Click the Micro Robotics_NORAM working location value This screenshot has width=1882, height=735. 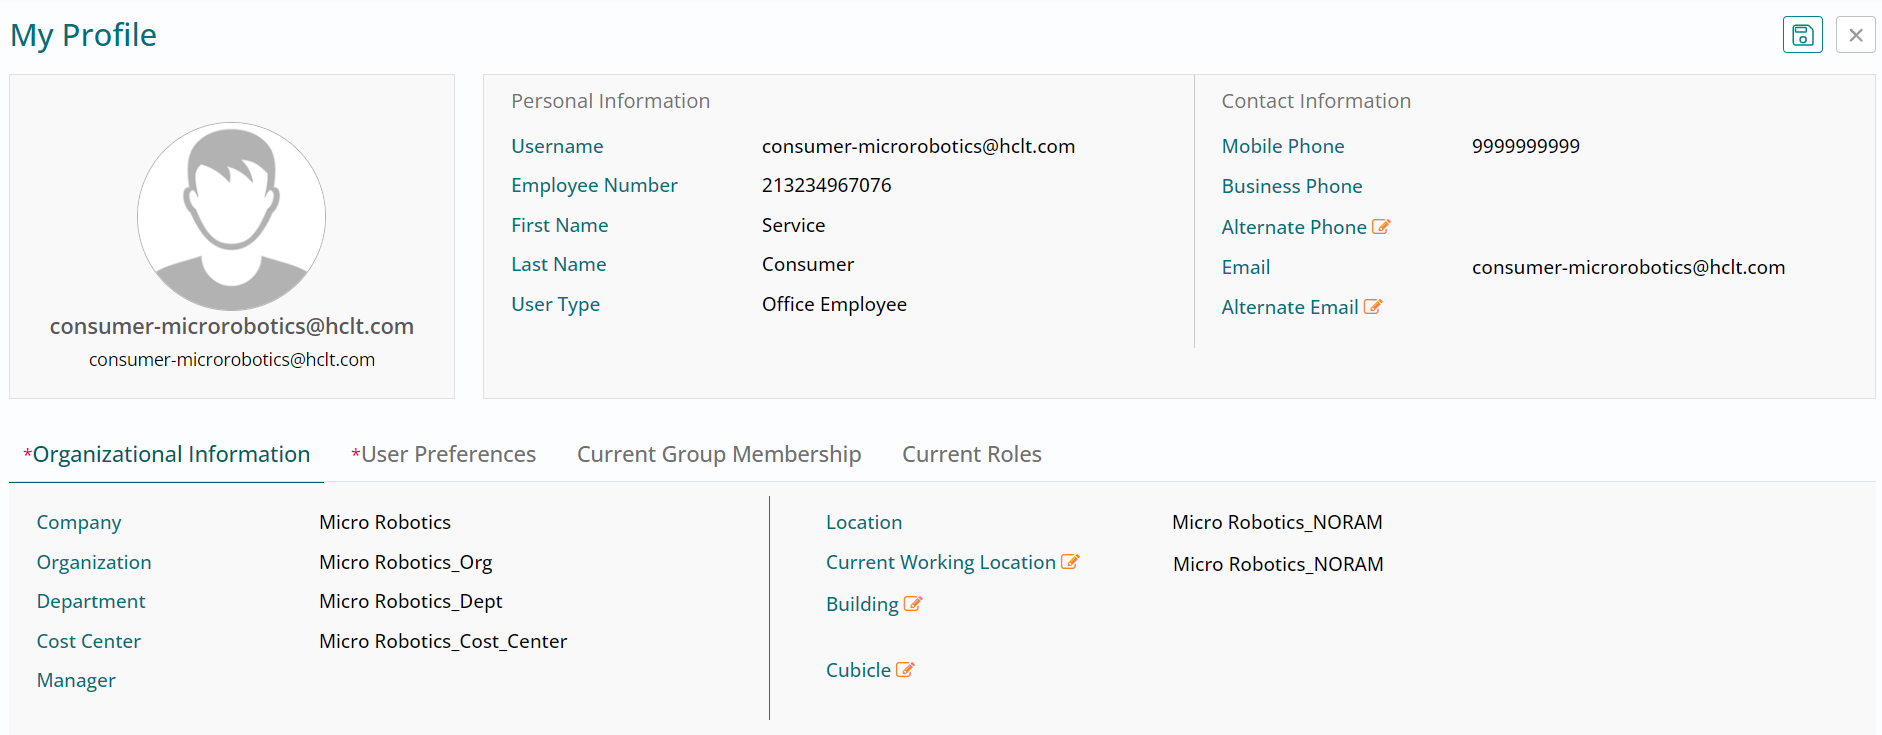coord(1278,564)
